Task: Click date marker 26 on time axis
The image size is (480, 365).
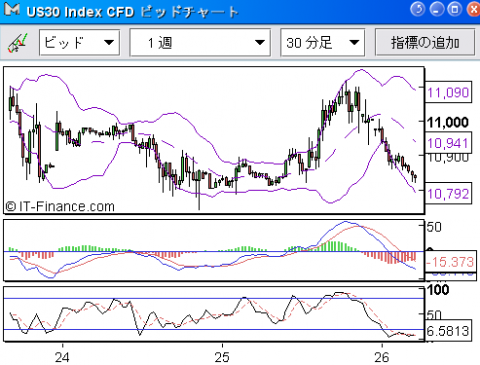Action: tap(382, 357)
